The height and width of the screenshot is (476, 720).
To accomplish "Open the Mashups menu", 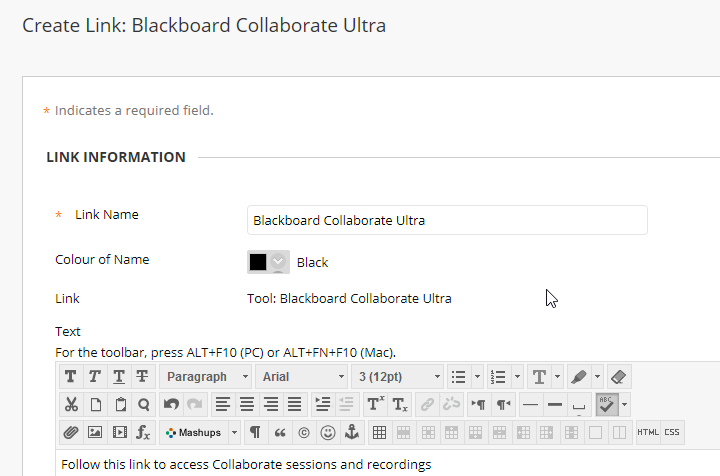I will pos(200,433).
